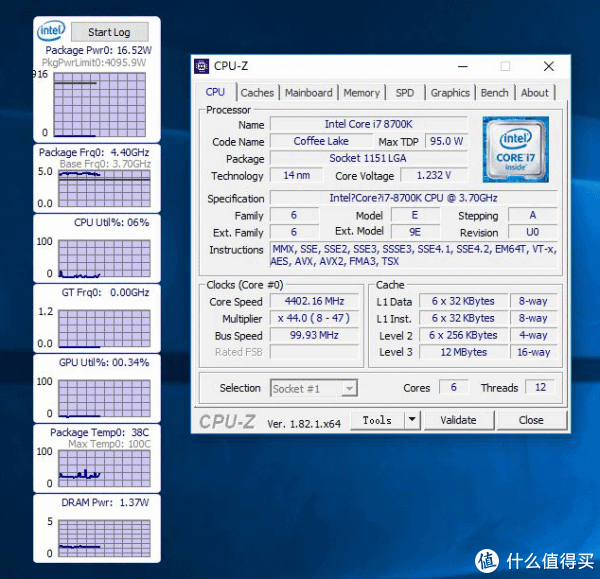Click the Stepping value A
This screenshot has height=579, width=600.
533,215
